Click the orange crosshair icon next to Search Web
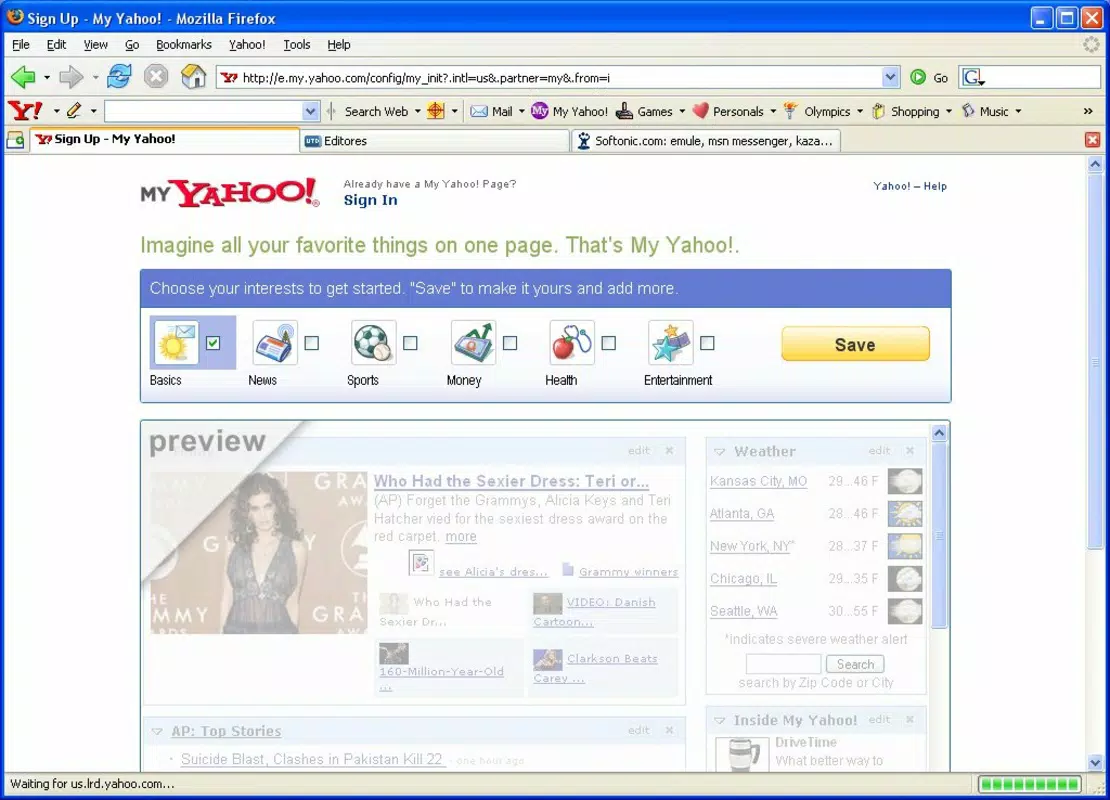 point(436,111)
